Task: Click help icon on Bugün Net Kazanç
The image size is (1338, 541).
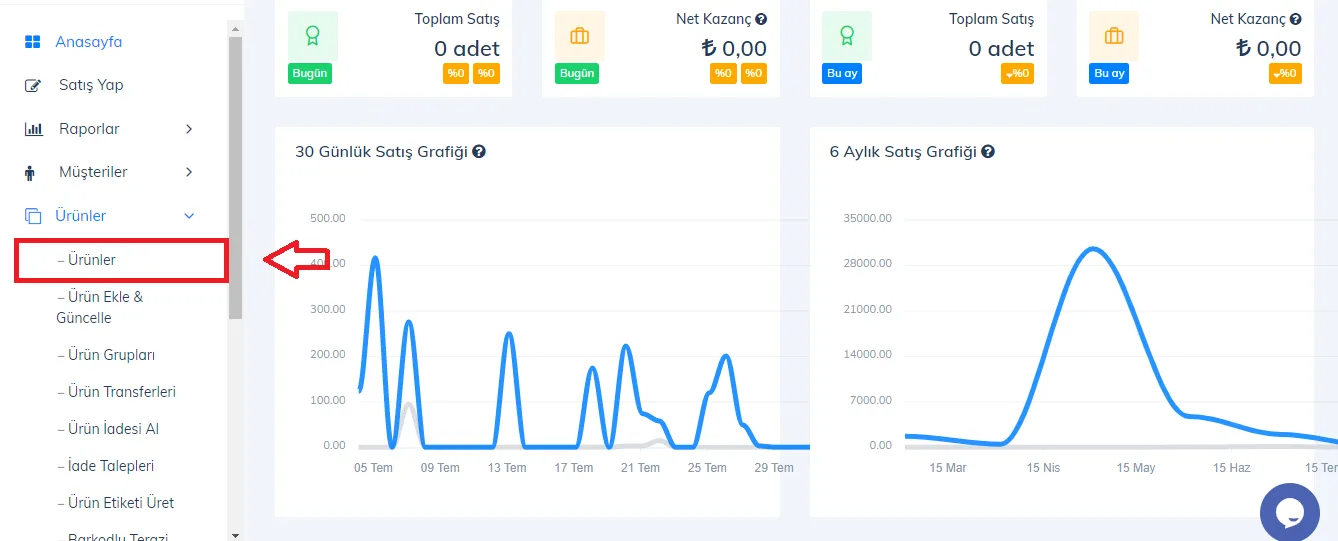Action: (x=761, y=19)
